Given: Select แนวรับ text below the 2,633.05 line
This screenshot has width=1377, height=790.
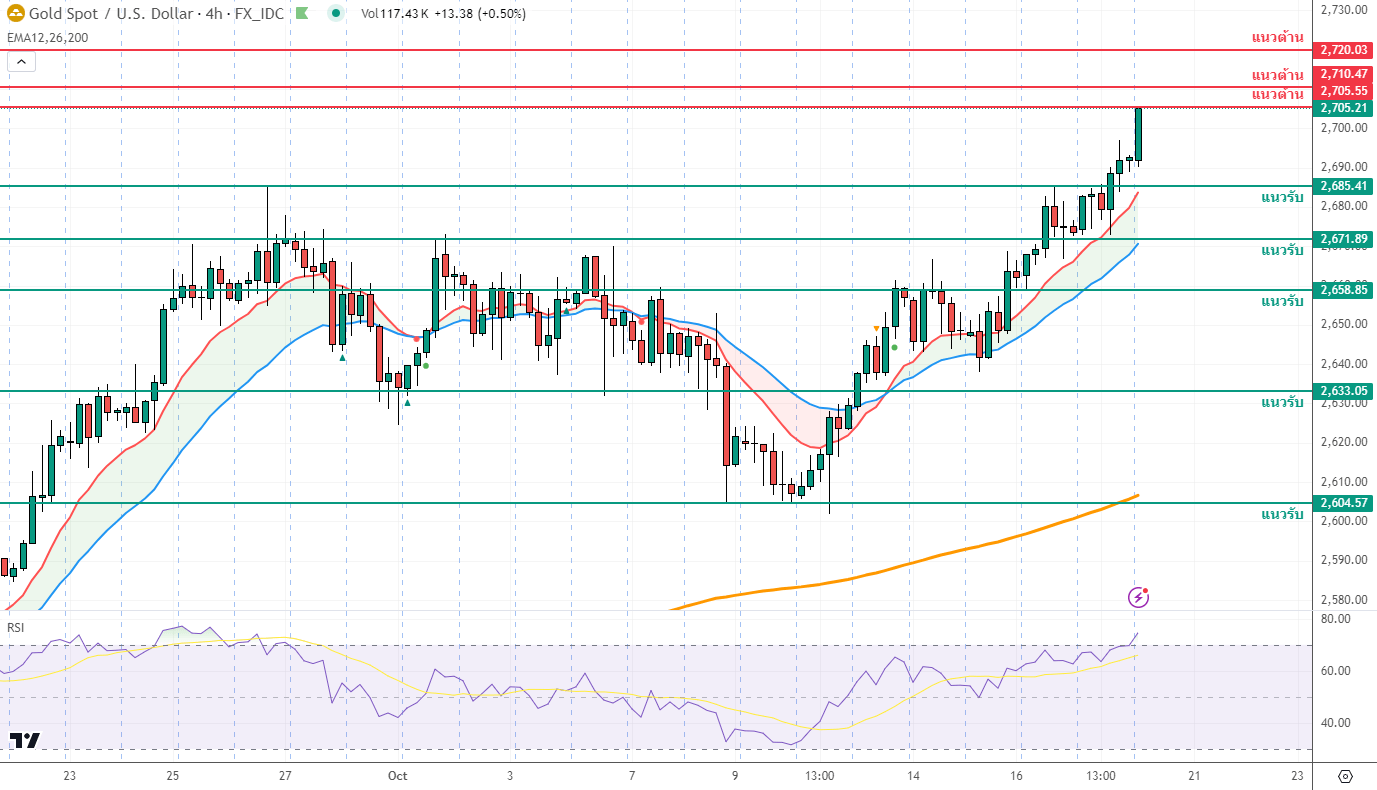Looking at the screenshot, I should (1282, 403).
